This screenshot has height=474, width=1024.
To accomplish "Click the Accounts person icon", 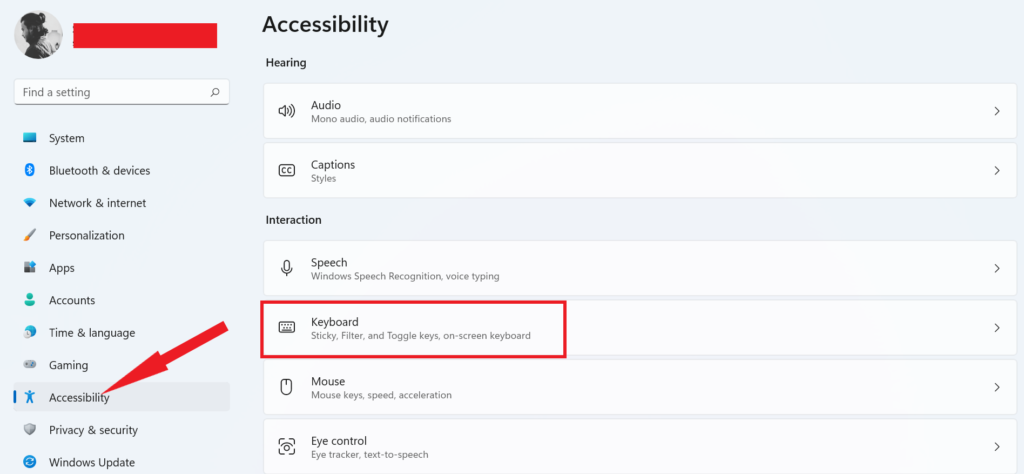I will 30,300.
